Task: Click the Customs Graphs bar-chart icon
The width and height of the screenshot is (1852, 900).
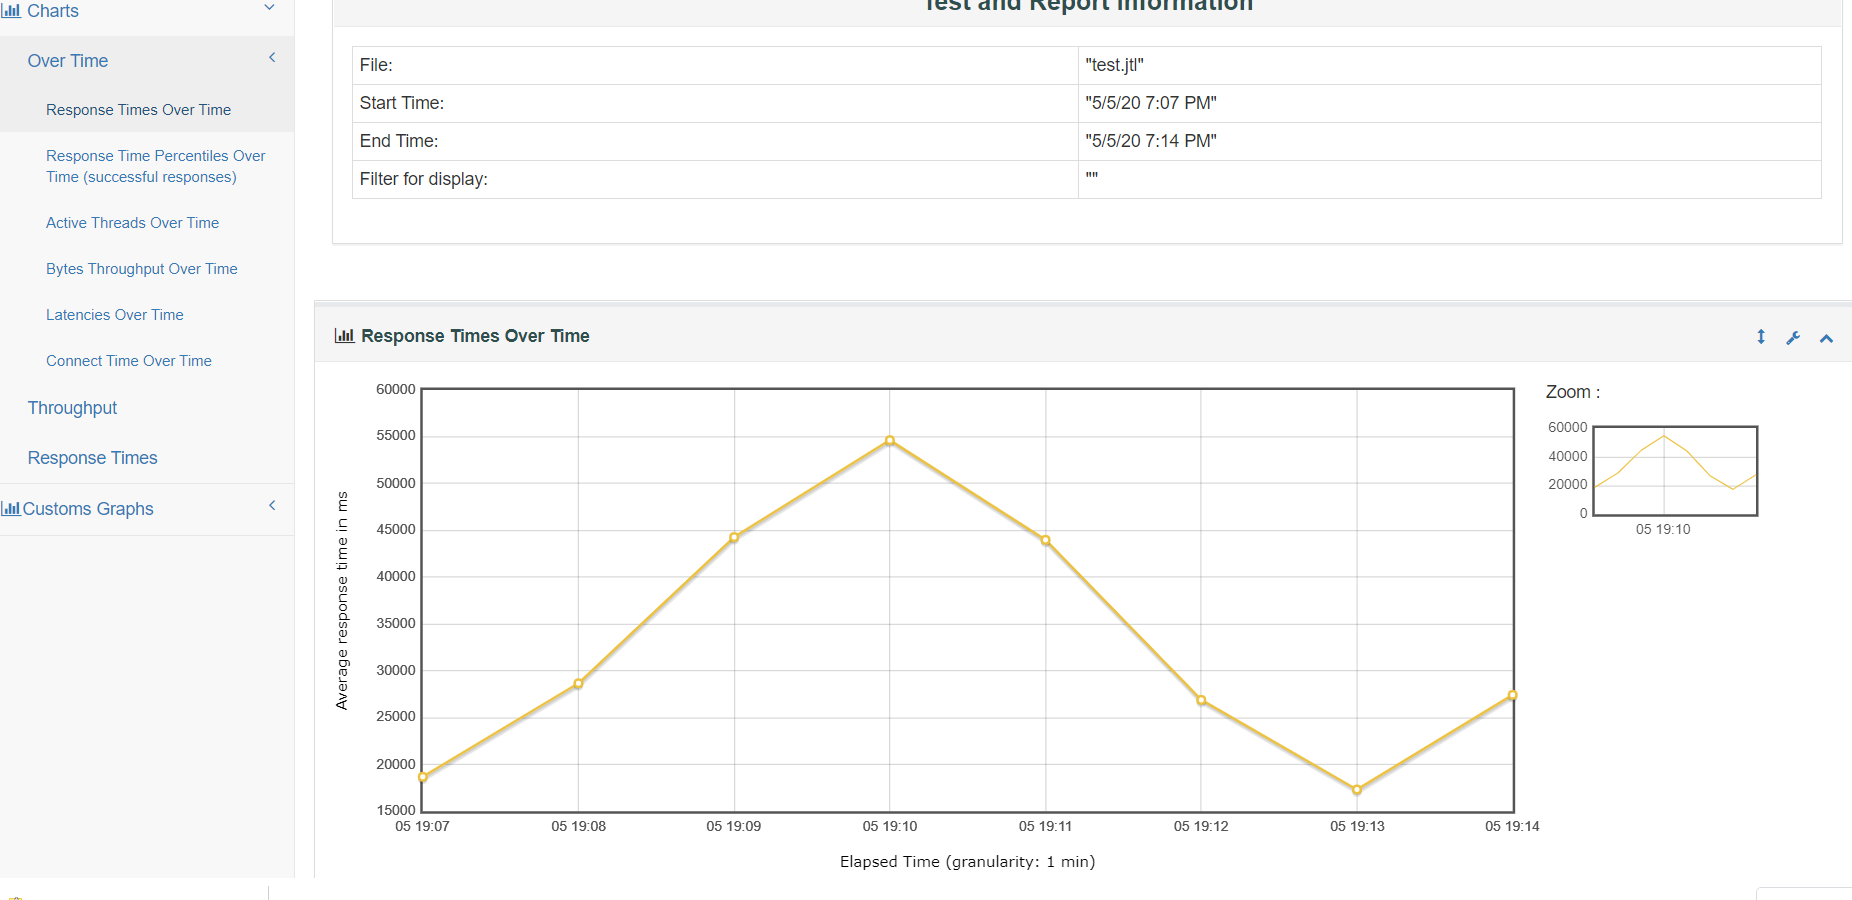Action: pyautogui.click(x=11, y=508)
